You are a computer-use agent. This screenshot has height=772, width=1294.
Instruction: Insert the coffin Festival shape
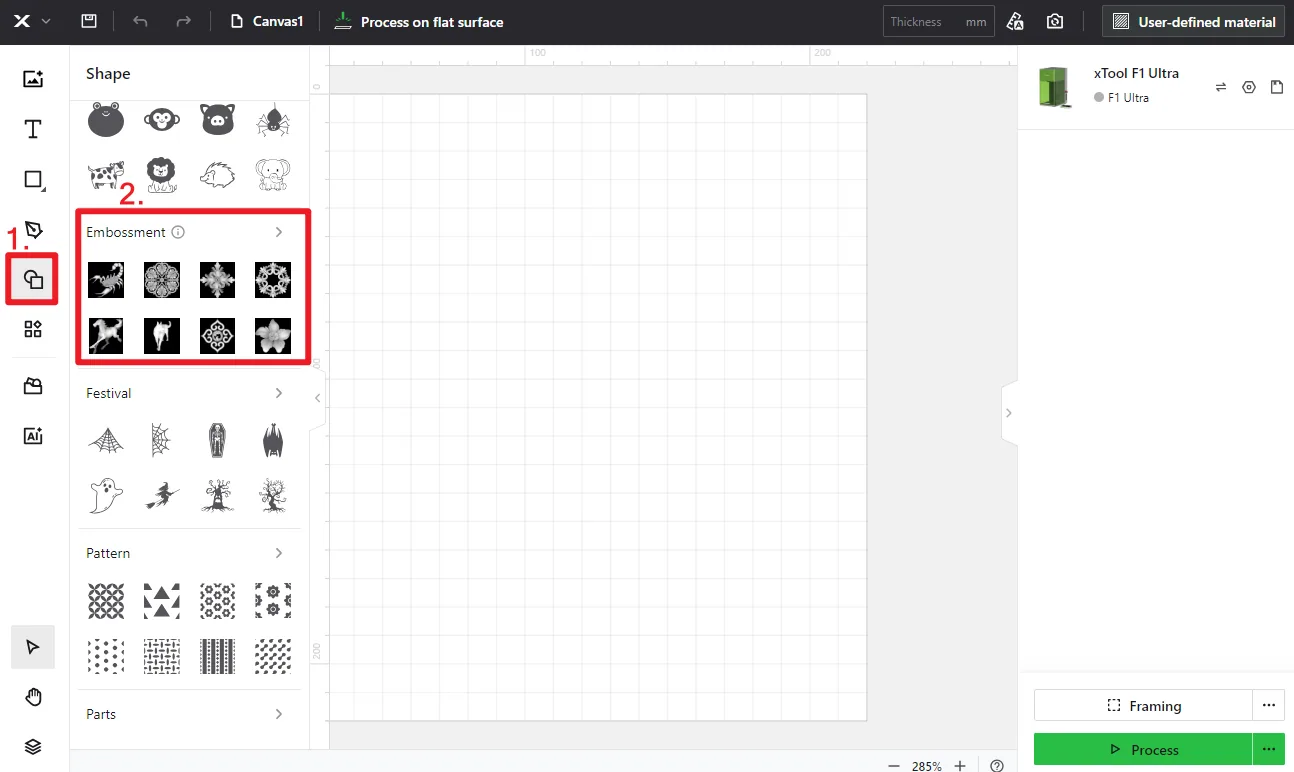tap(217, 440)
